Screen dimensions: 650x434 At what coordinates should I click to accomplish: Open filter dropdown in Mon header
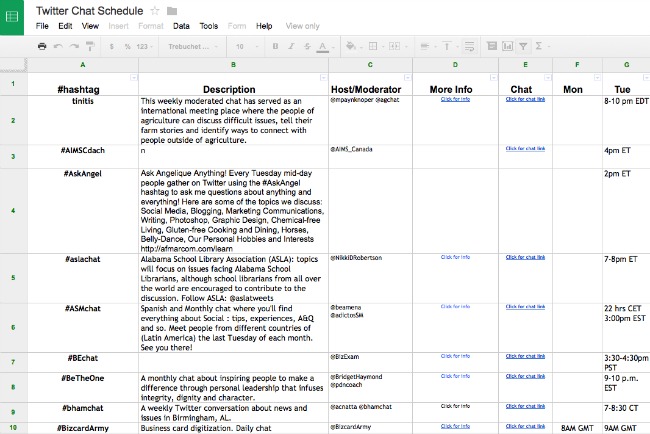(x=597, y=78)
